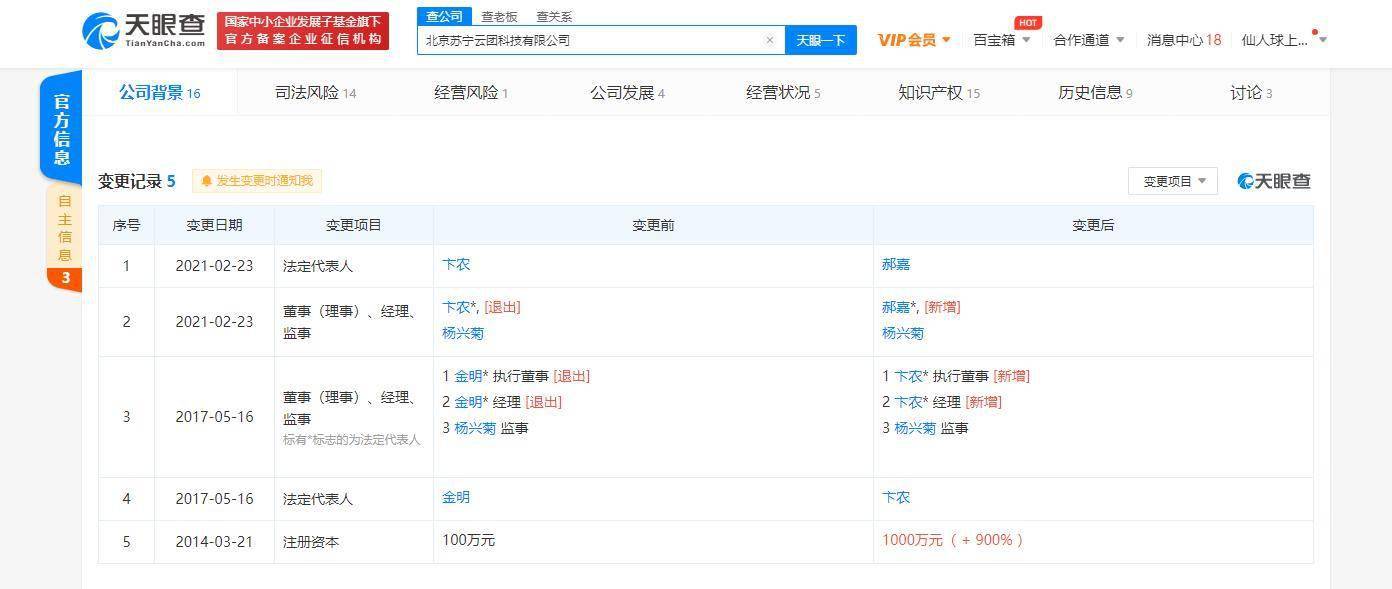
Task: Open the 历史信息 tab
Action: [x=1095, y=93]
